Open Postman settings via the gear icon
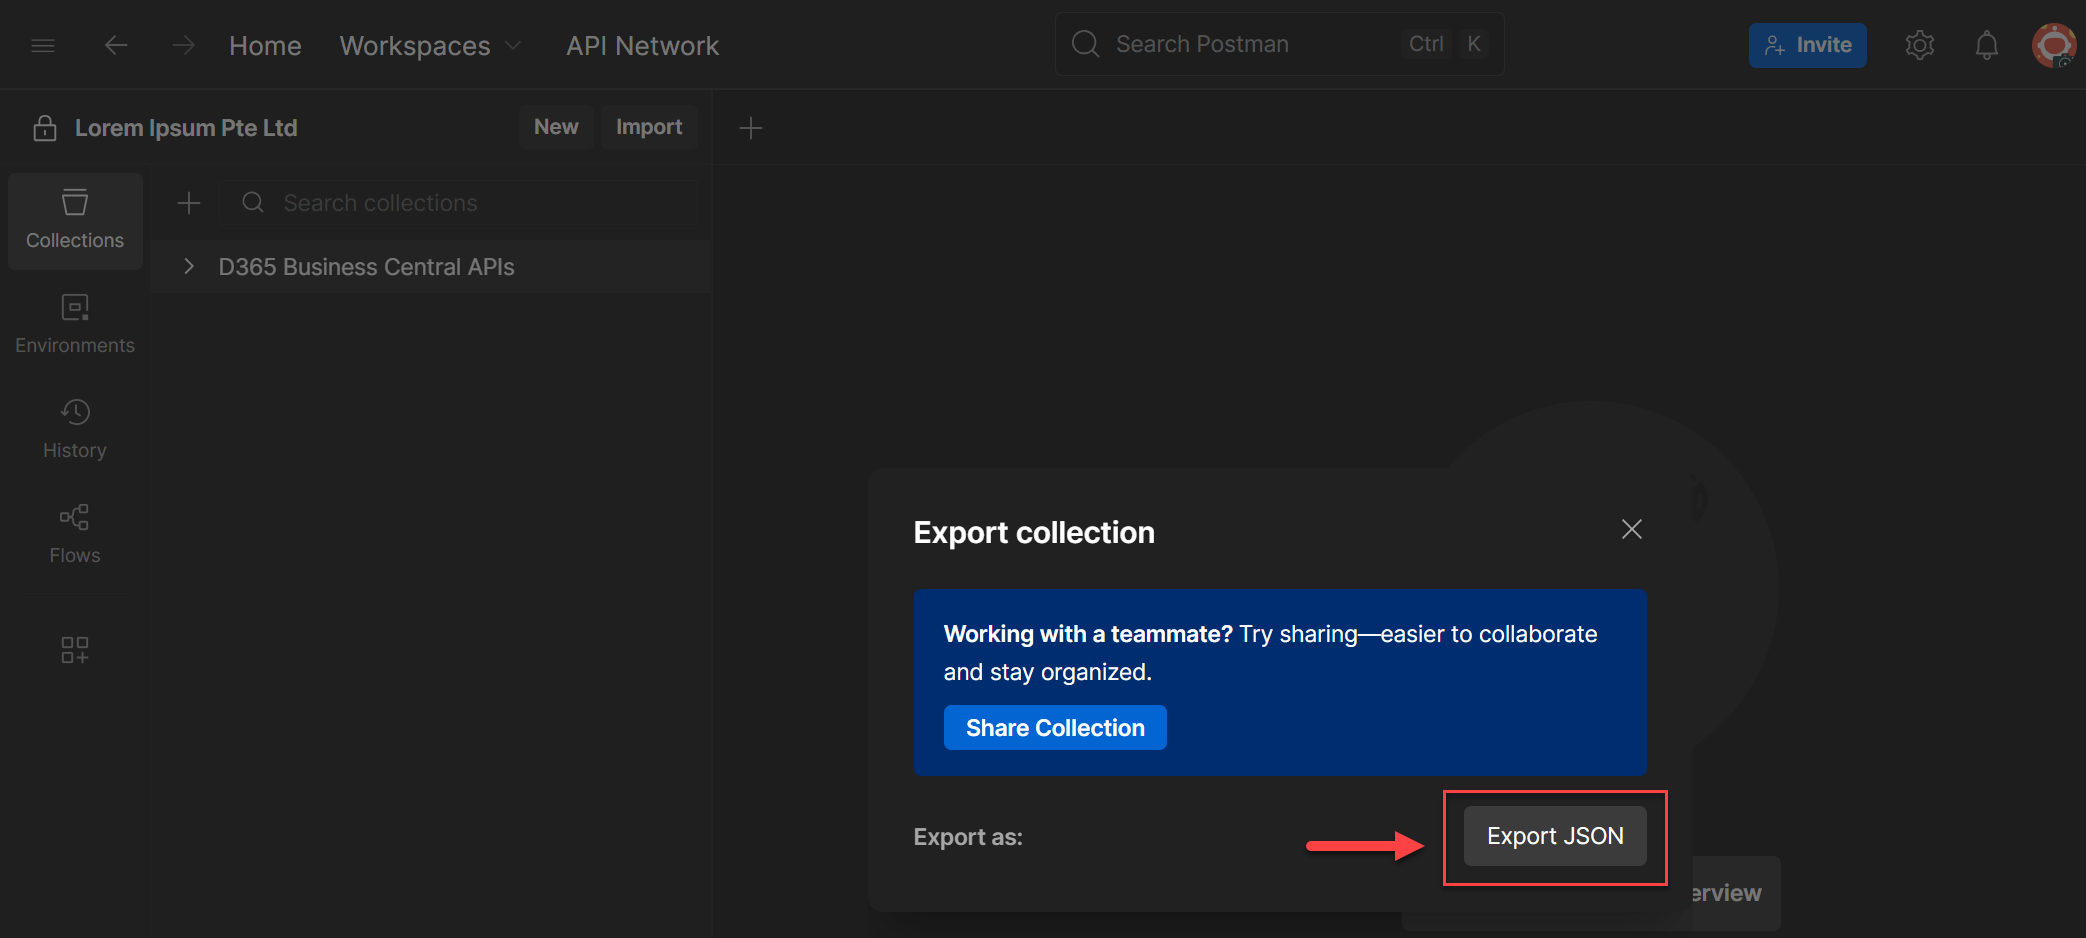Viewport: 2086px width, 938px height. [x=1919, y=45]
